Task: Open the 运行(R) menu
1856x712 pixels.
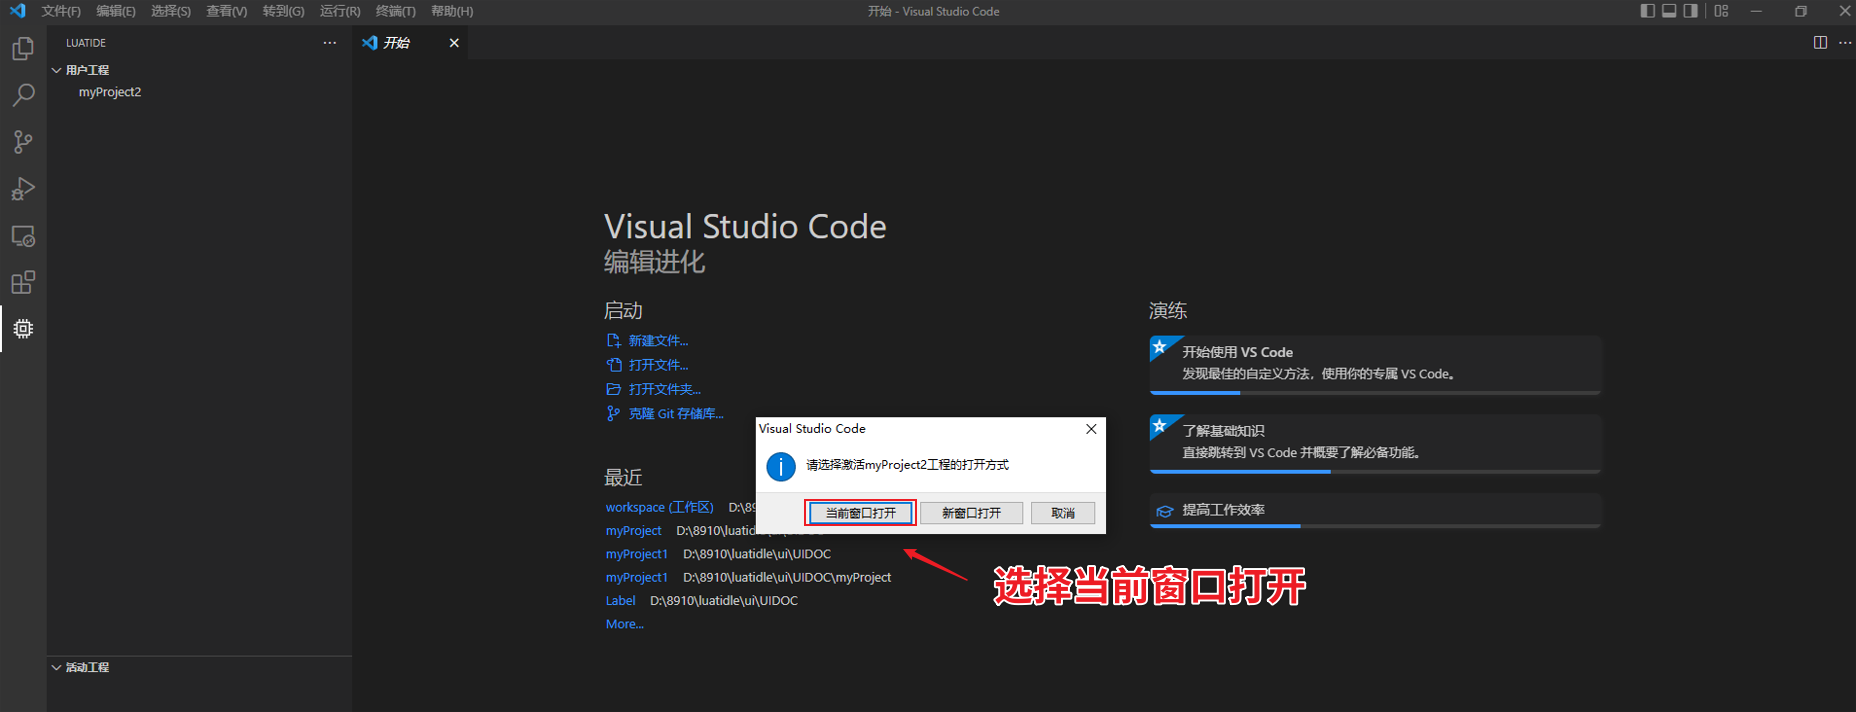Action: point(340,11)
